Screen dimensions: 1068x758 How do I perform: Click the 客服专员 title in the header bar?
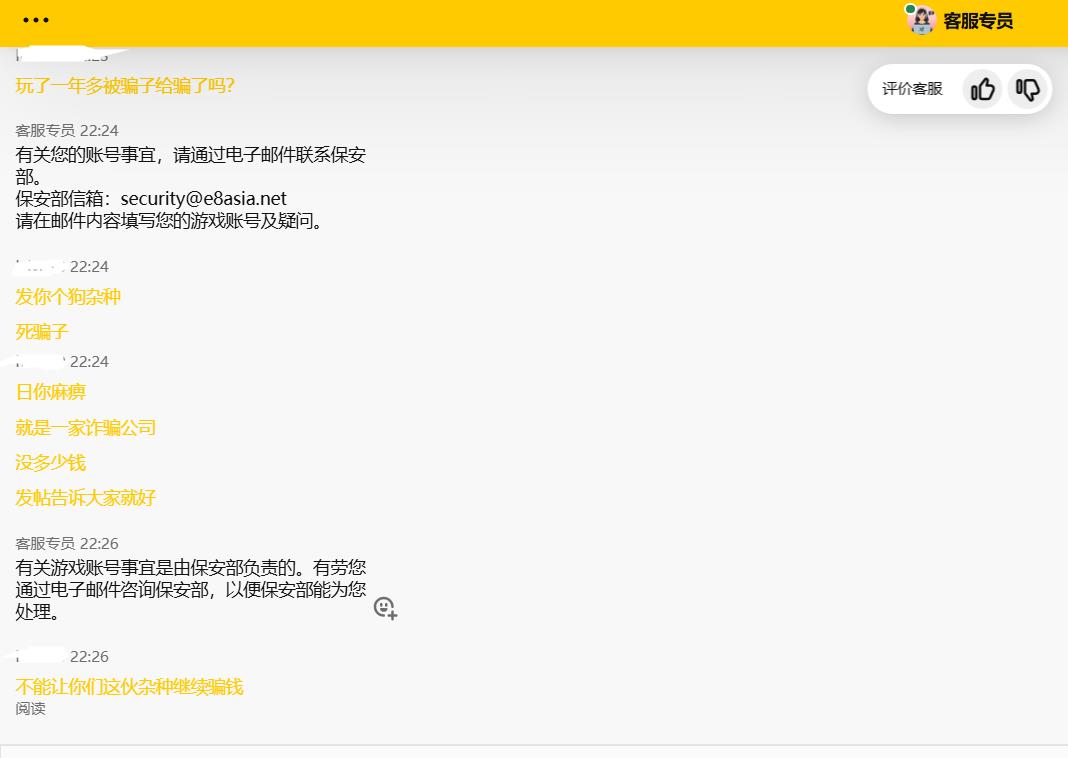(x=978, y=20)
